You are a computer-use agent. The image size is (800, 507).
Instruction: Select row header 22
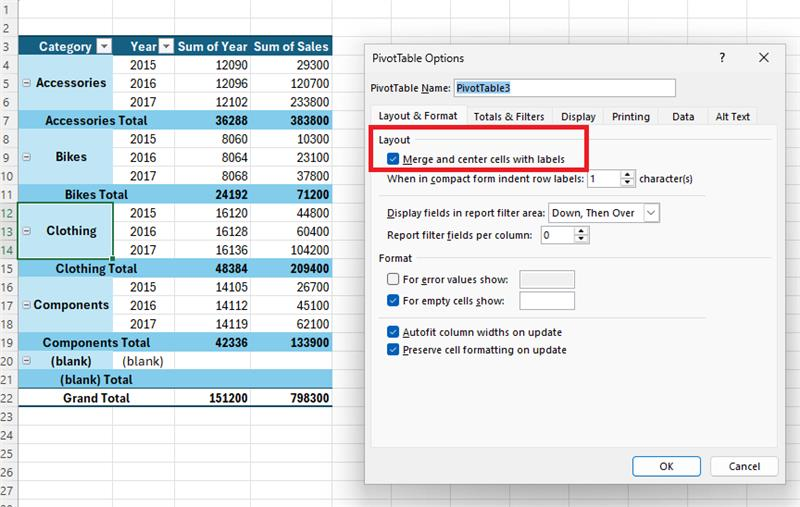pos(7,398)
